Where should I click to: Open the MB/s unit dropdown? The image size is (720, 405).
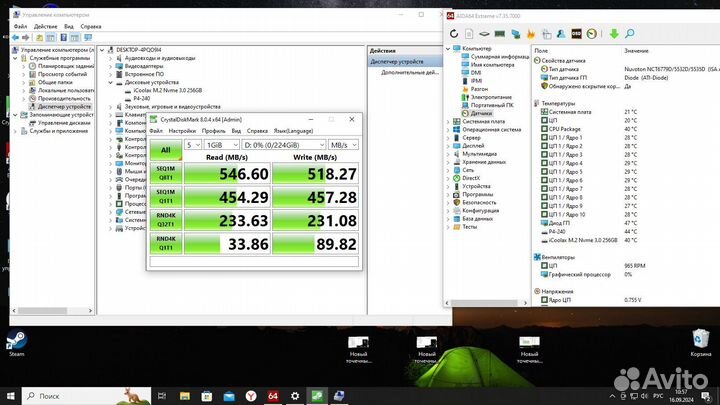343,145
